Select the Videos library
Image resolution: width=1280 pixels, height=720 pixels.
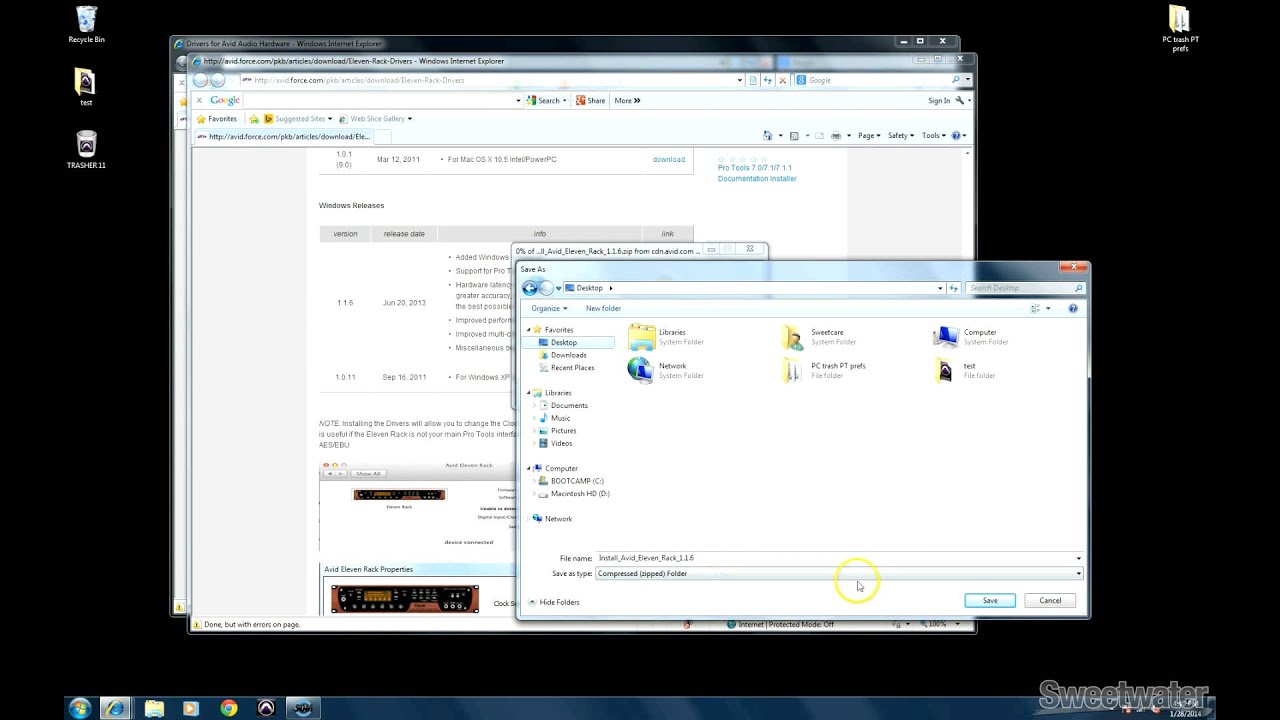coord(561,443)
